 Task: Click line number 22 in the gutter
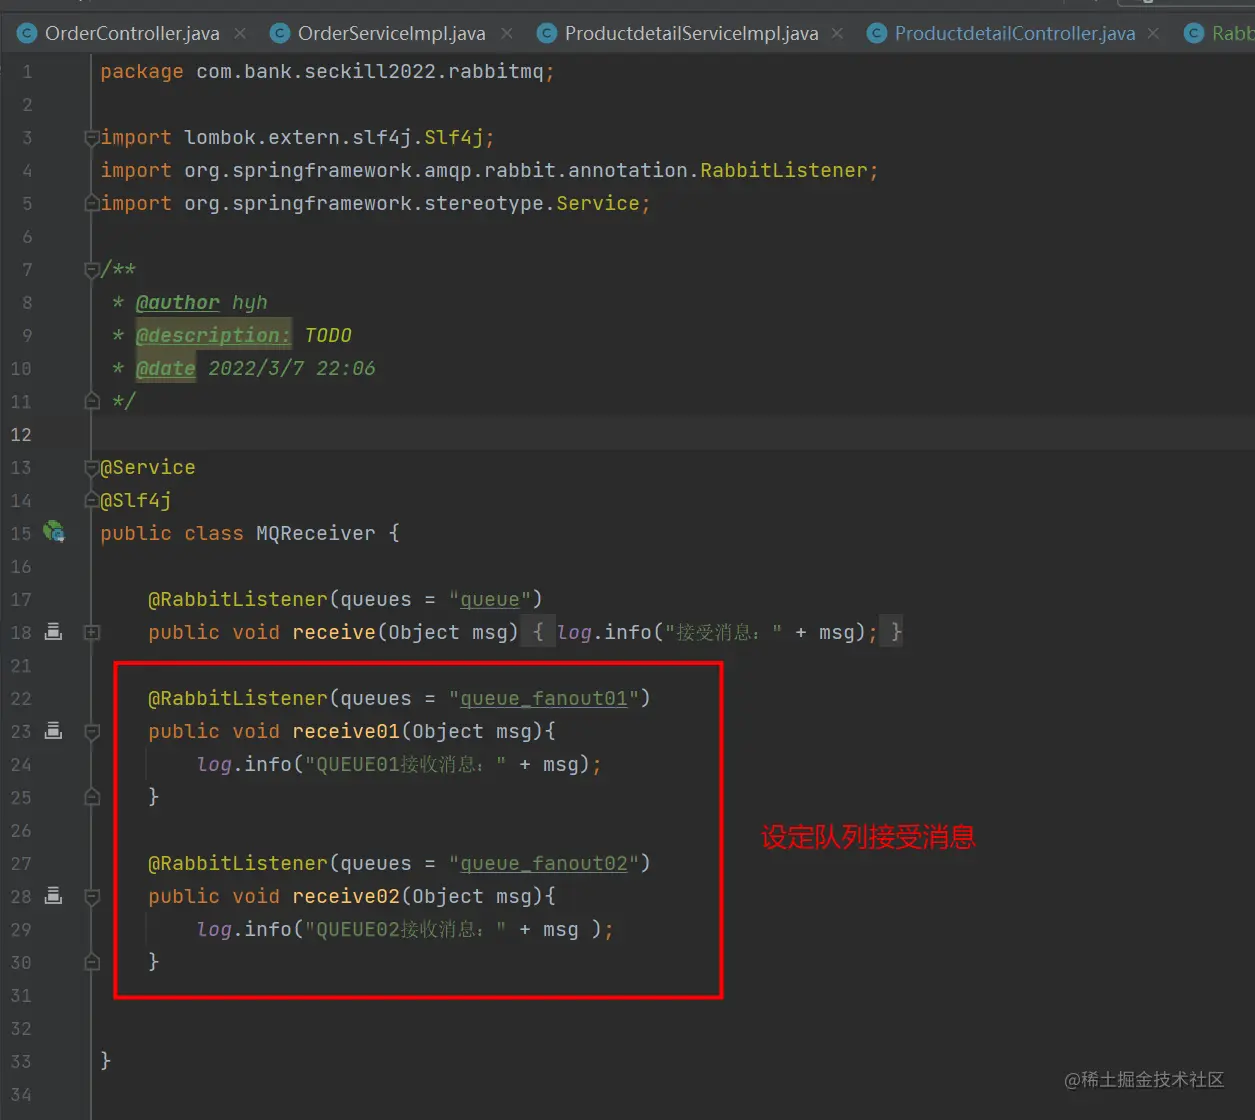21,698
